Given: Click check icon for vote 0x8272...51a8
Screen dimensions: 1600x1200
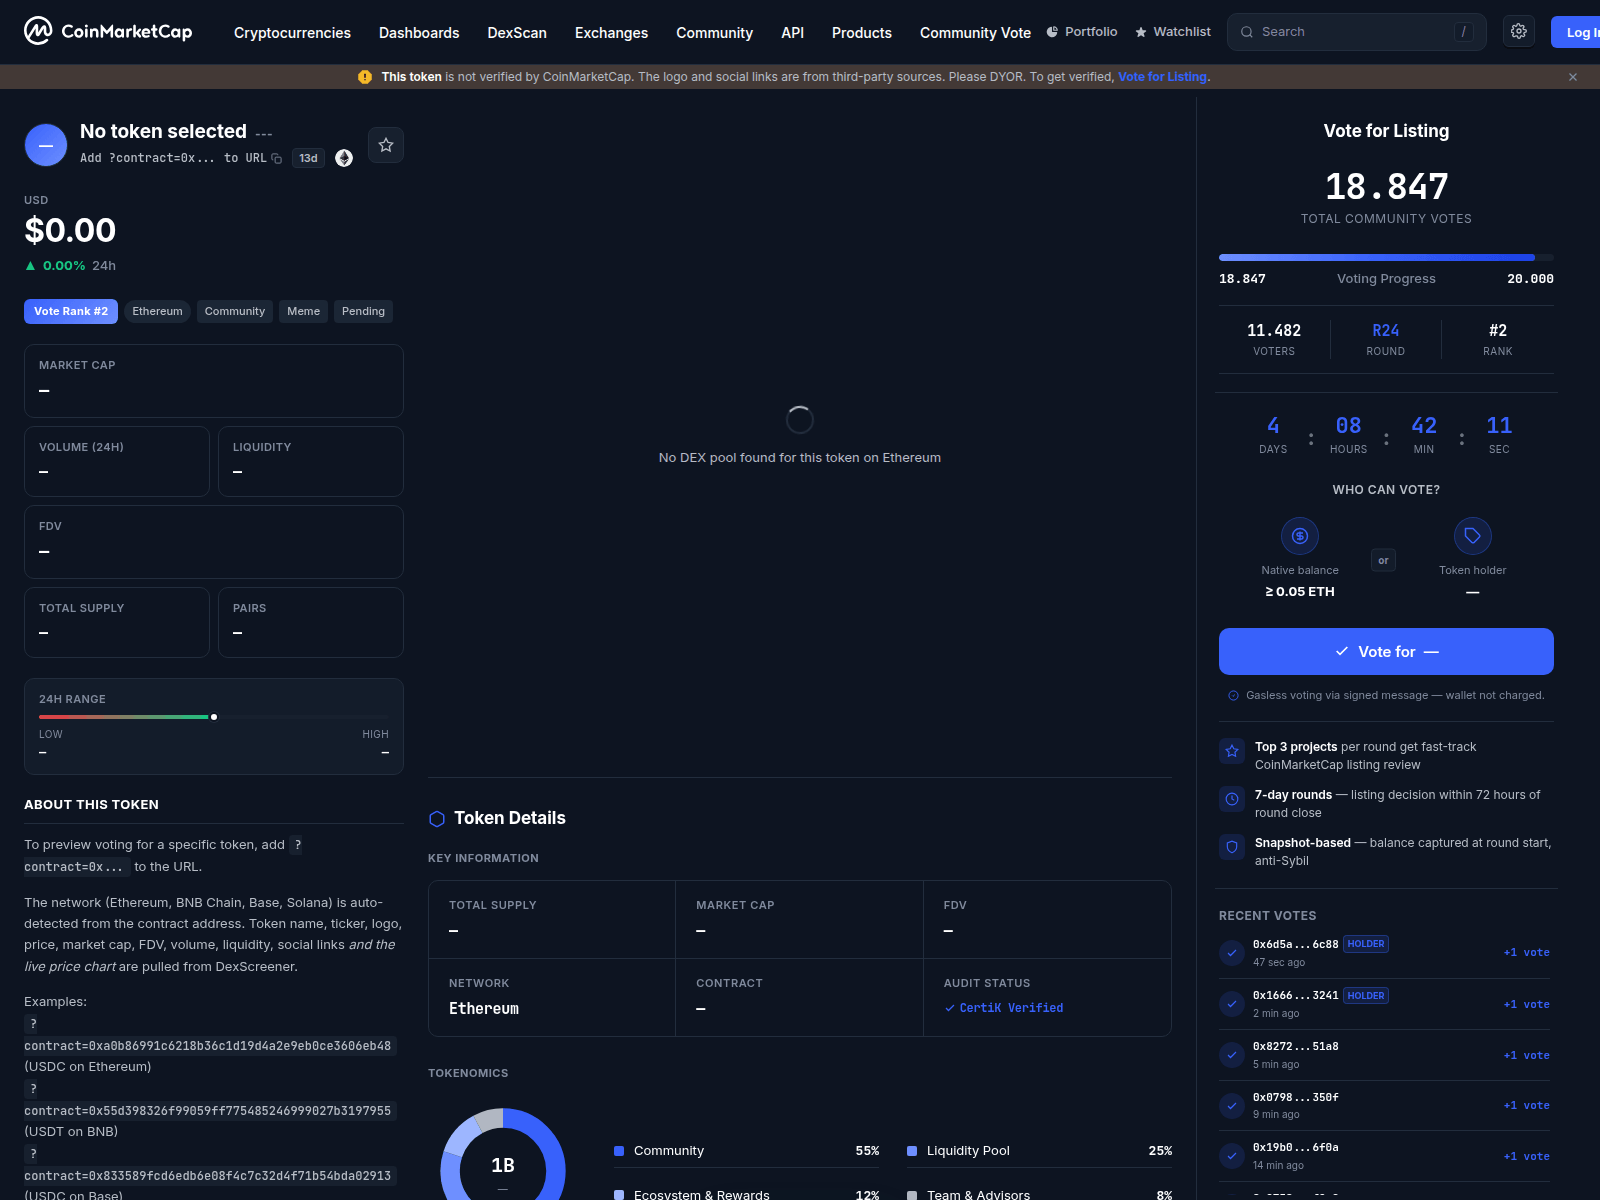Looking at the screenshot, I should tap(1232, 1055).
